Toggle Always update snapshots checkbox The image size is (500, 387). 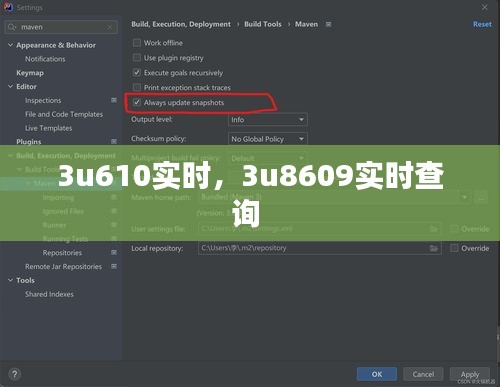point(137,102)
